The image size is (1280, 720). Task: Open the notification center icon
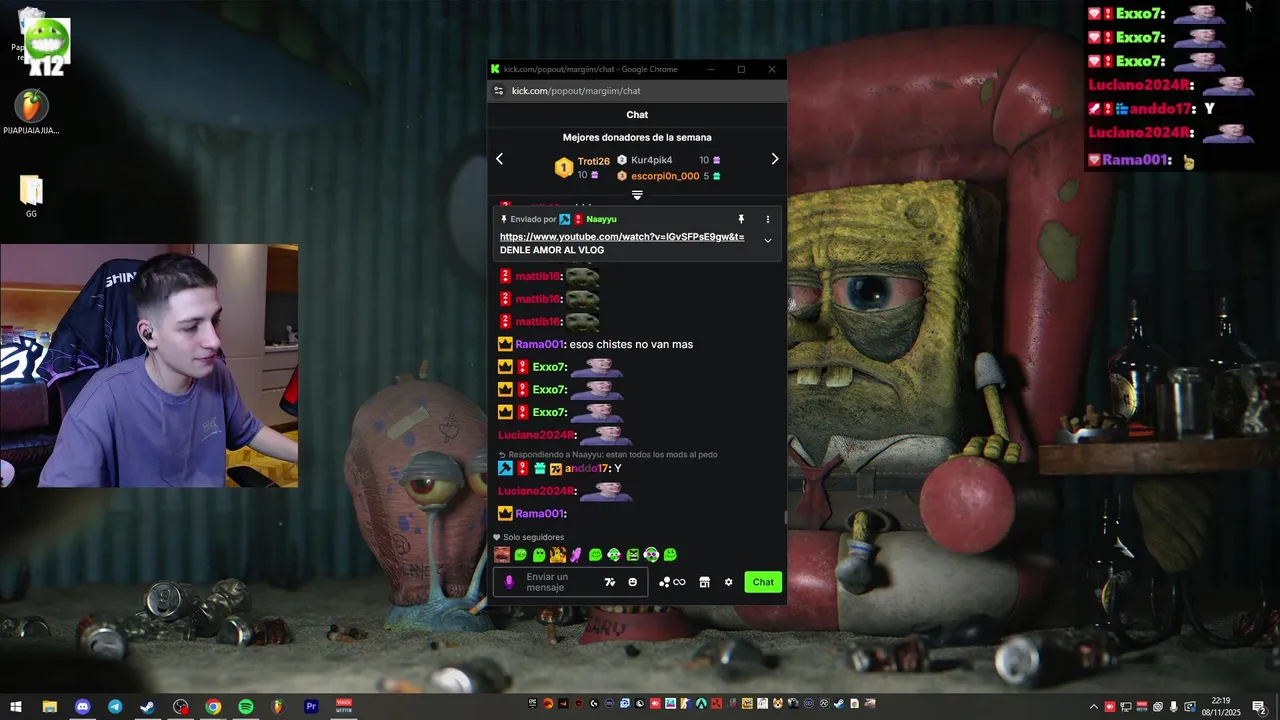pyautogui.click(x=1259, y=707)
